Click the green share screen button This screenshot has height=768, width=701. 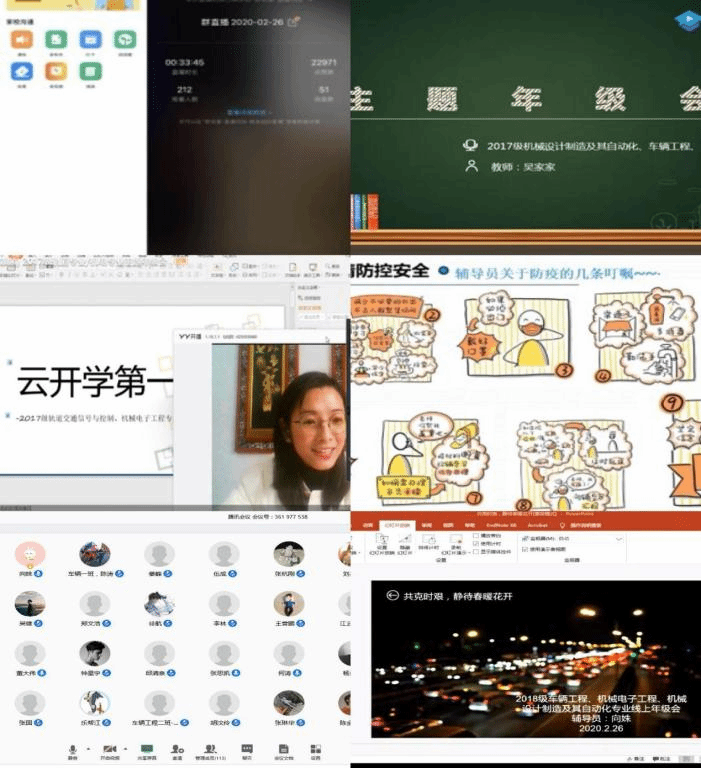[x=147, y=748]
